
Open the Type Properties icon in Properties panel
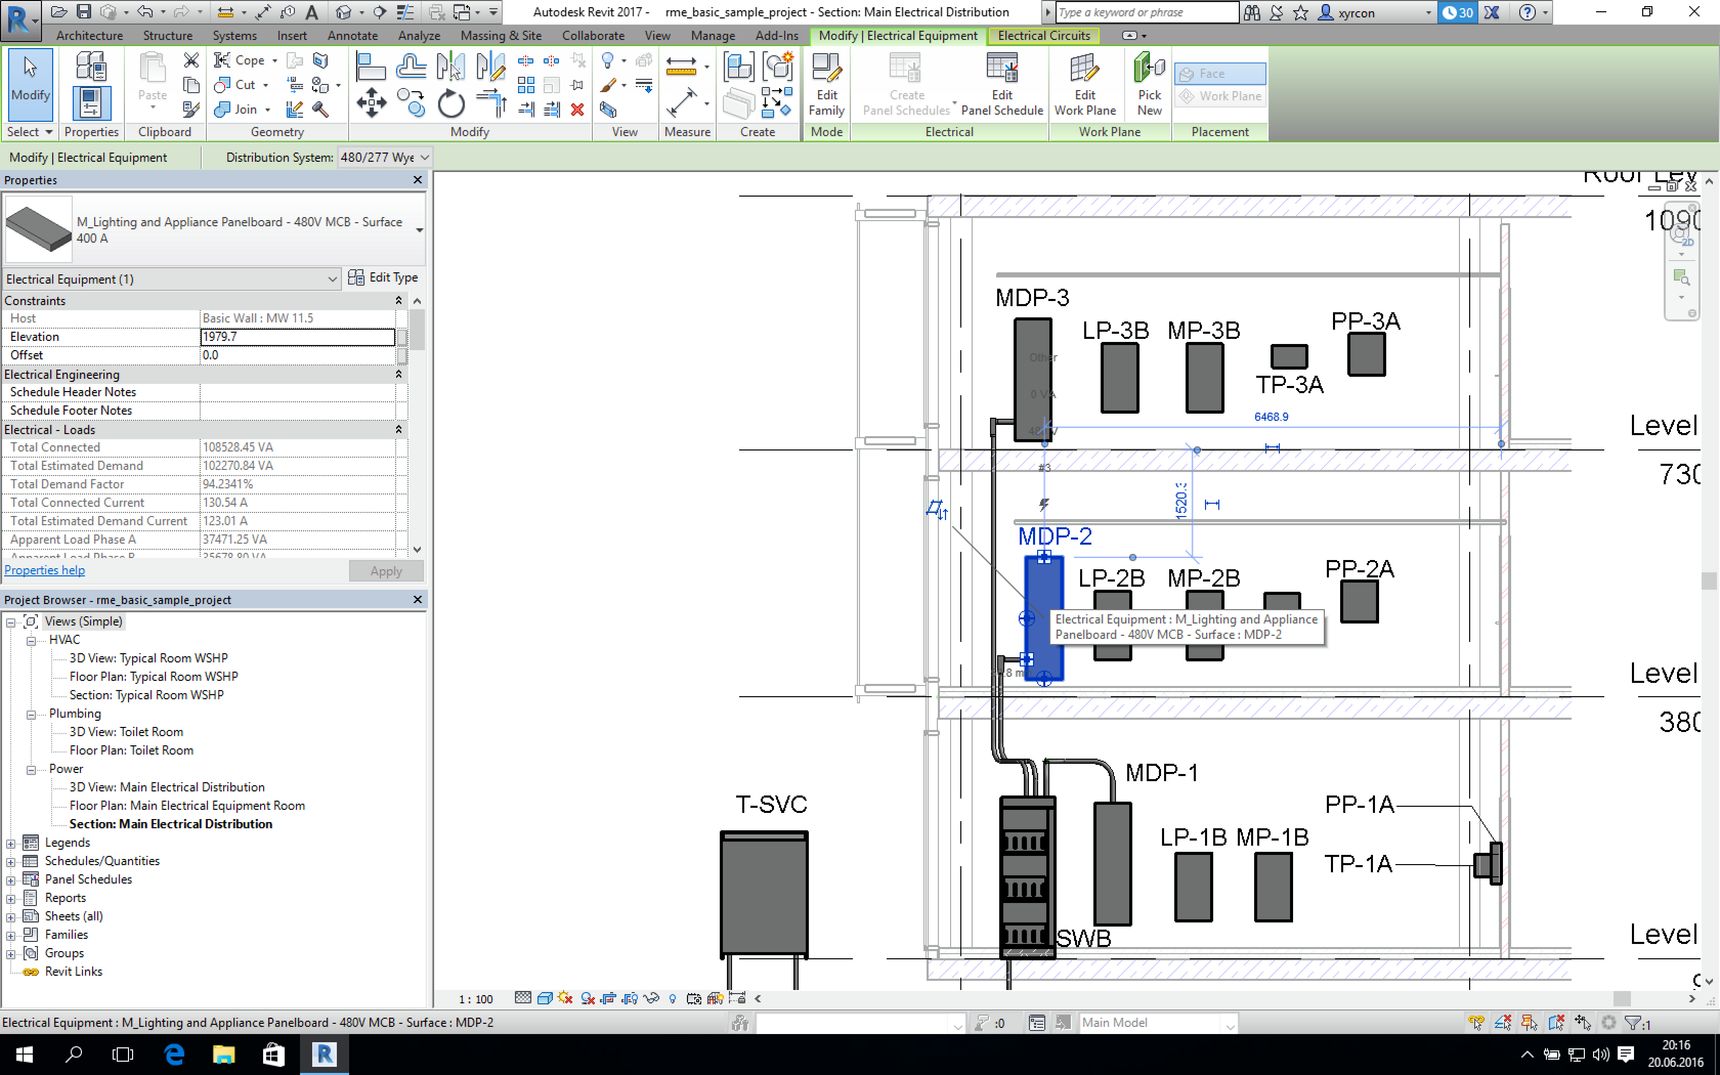pos(90,67)
